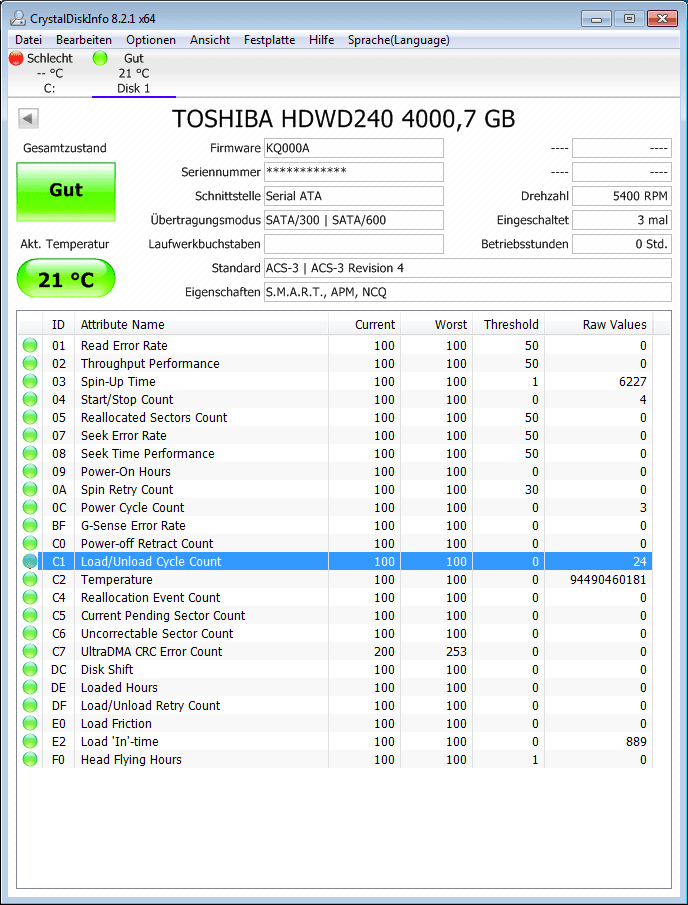Click the status icon beside G-Sense Error Rate

coord(30,526)
